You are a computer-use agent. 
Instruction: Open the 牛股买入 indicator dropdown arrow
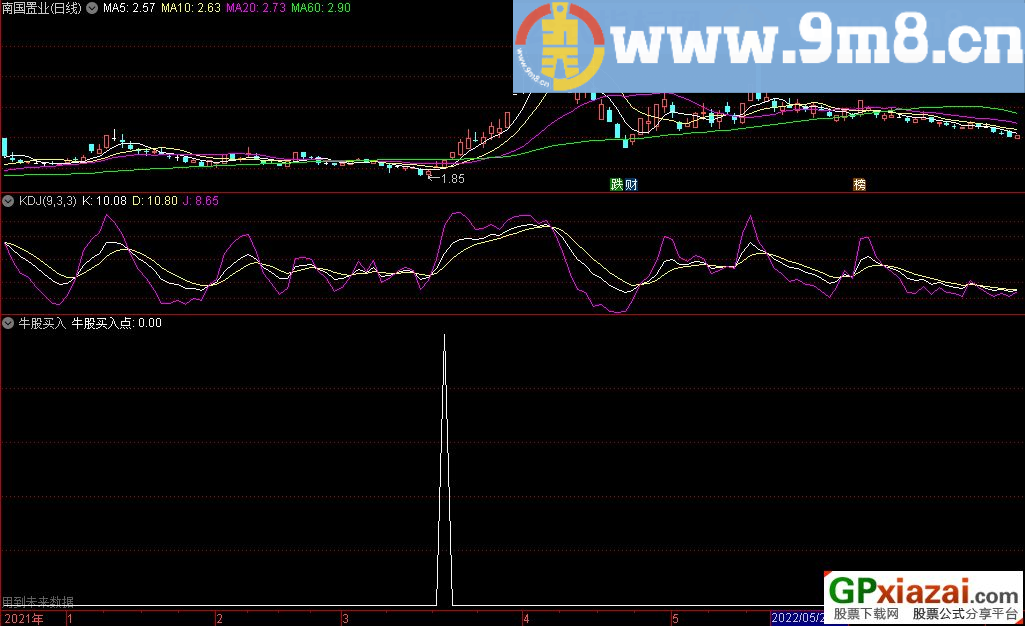[8, 323]
